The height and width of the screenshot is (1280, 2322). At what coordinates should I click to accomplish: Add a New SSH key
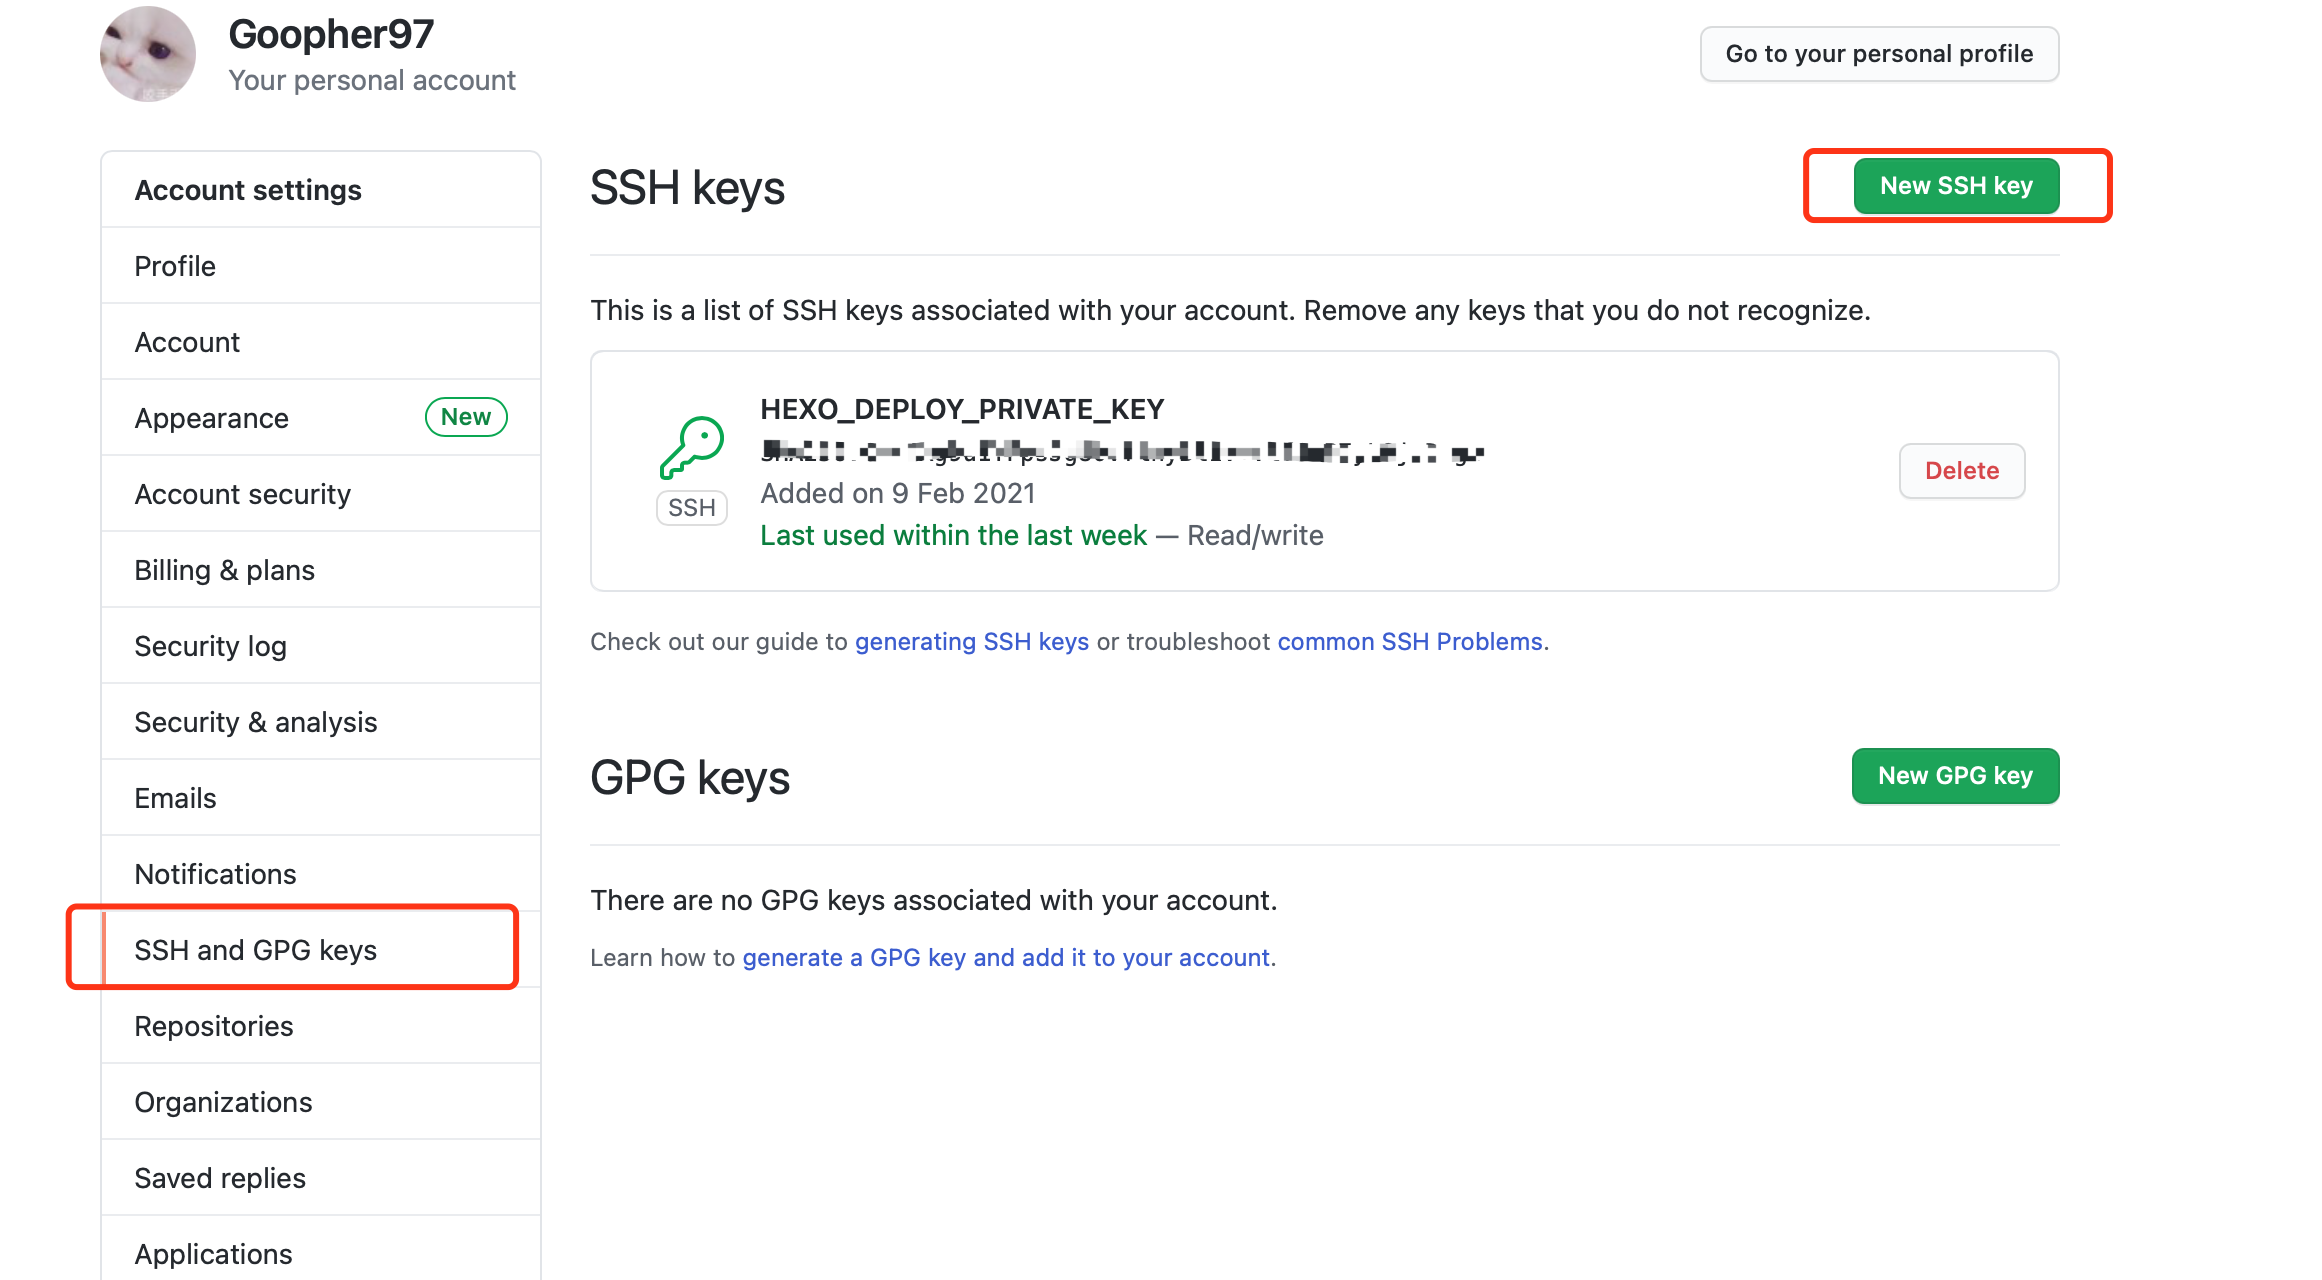[x=1956, y=186]
